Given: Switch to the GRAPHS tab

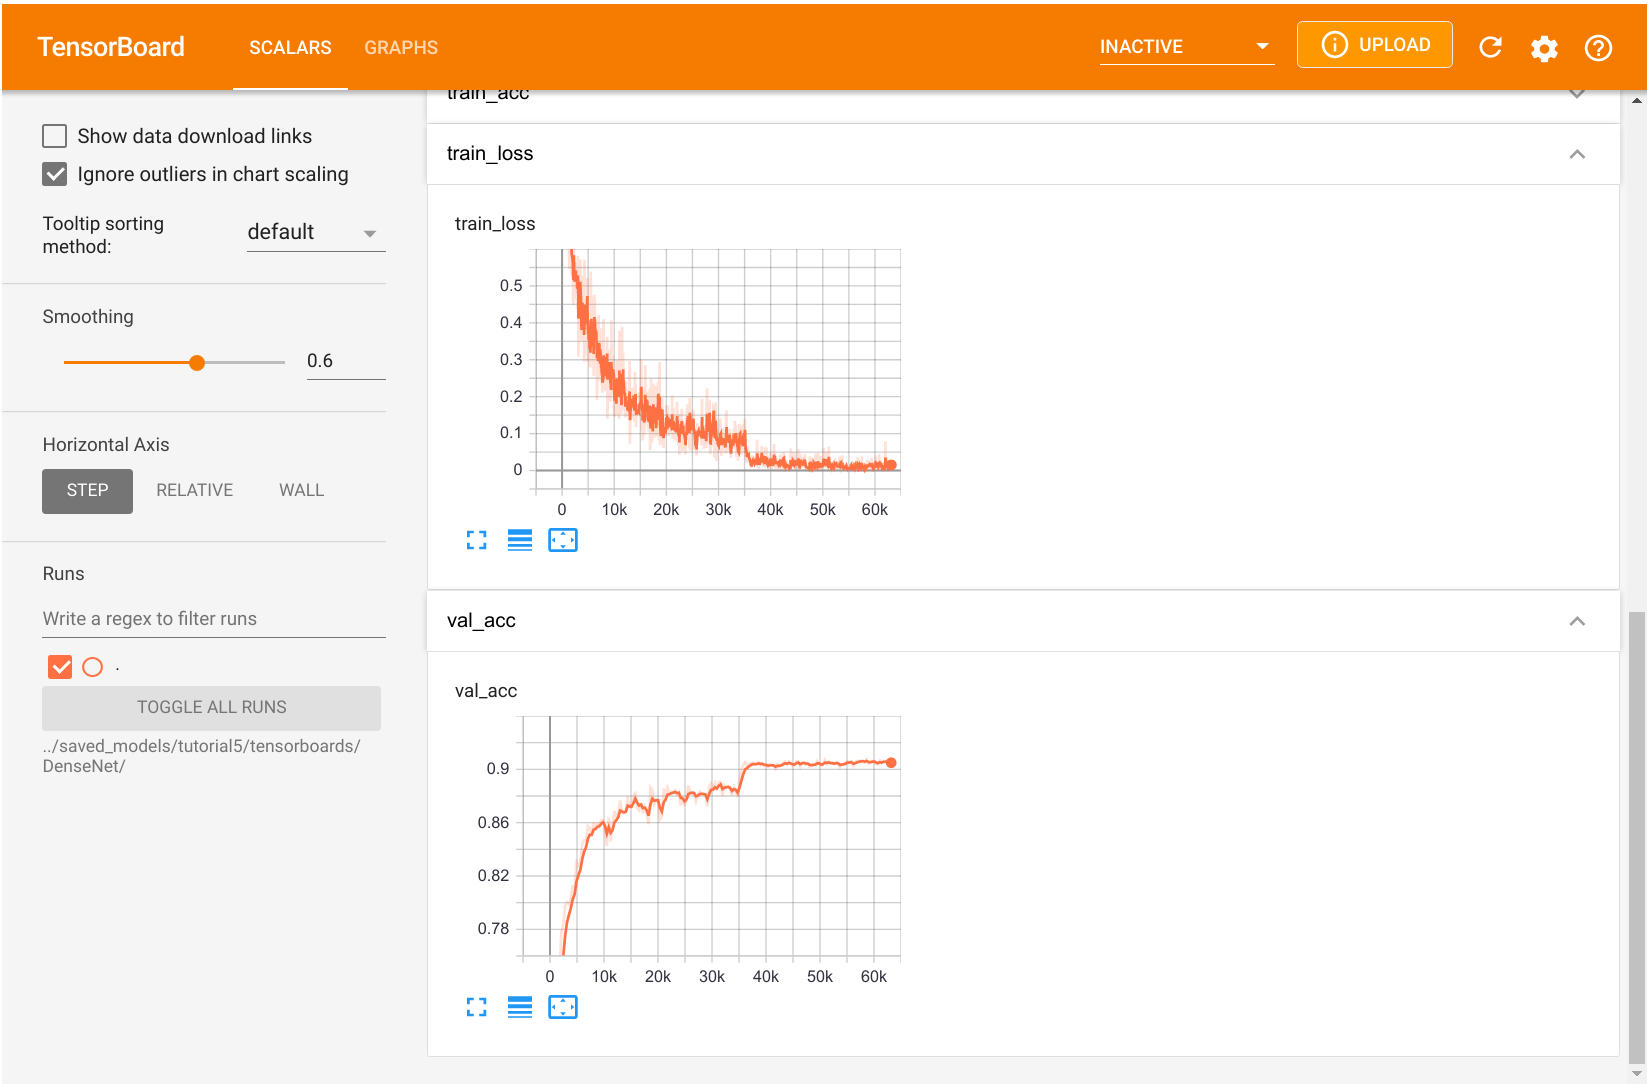Looking at the screenshot, I should coord(401,47).
